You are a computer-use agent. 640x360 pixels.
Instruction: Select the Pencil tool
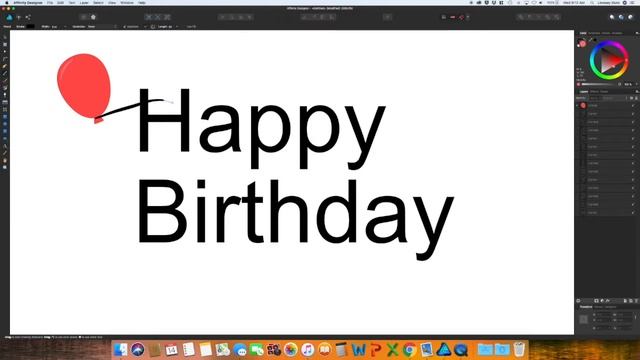click(5, 73)
